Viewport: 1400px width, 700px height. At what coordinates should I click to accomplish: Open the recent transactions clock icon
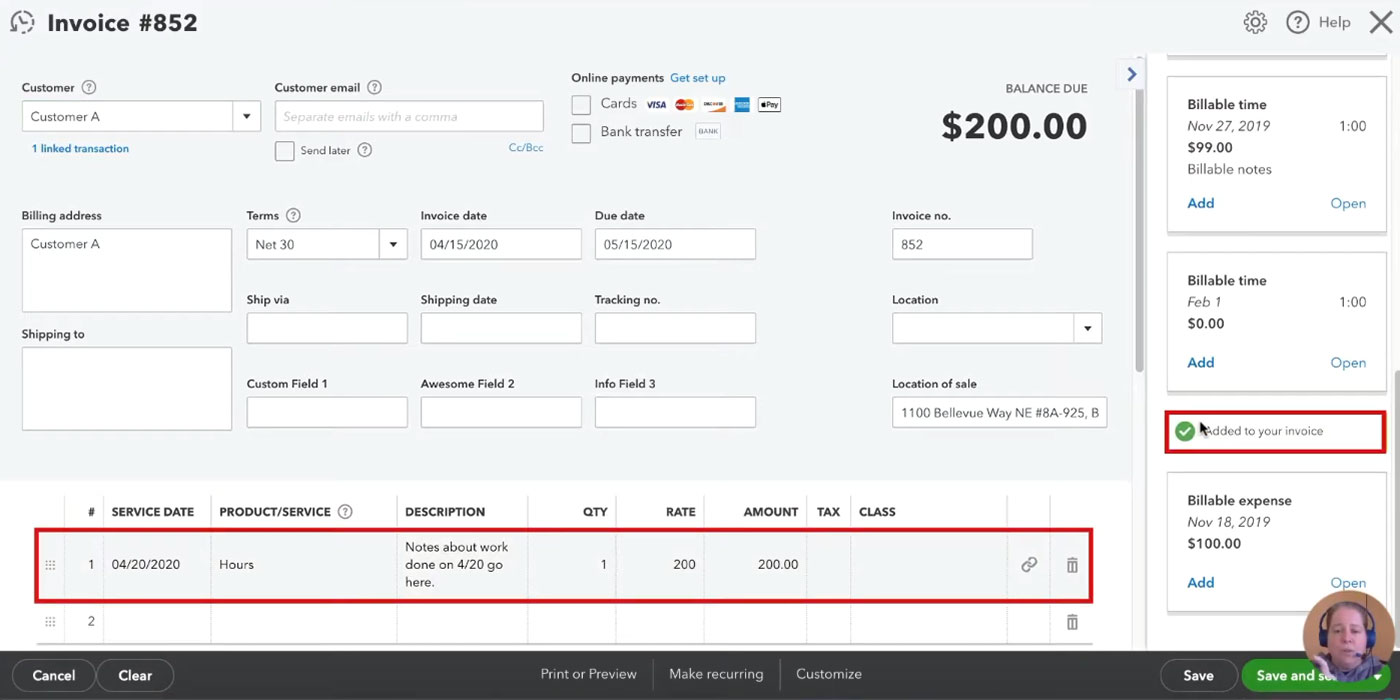tap(22, 22)
